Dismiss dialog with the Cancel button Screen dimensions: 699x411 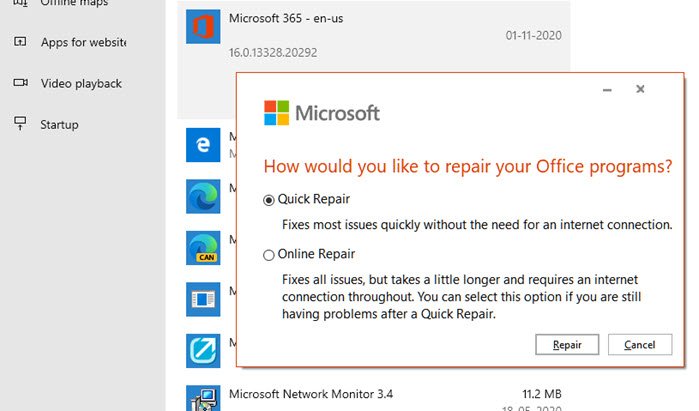point(640,345)
